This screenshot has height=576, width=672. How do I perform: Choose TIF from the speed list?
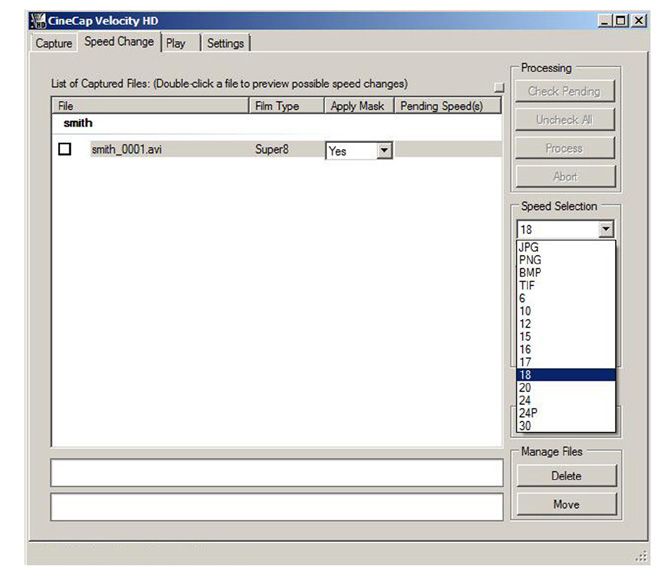point(566,285)
